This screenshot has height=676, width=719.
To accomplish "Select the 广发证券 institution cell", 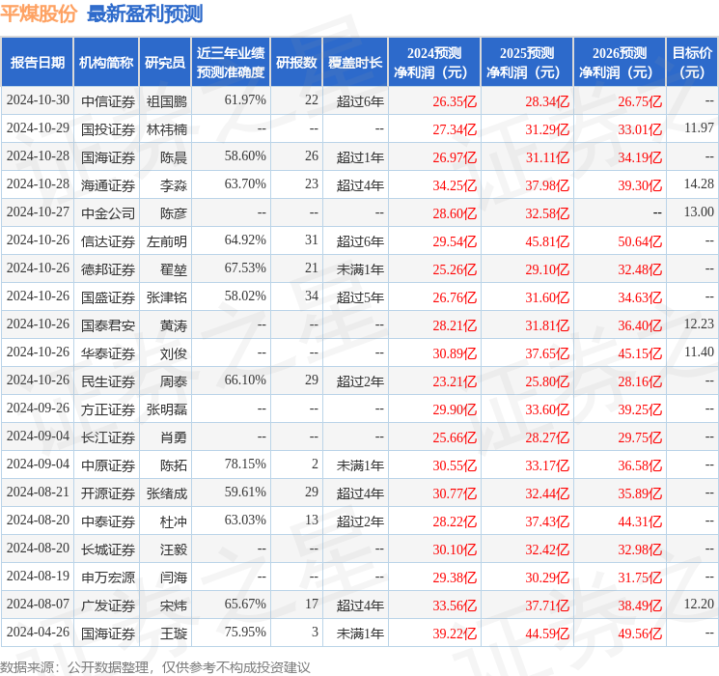I will click(x=108, y=605).
